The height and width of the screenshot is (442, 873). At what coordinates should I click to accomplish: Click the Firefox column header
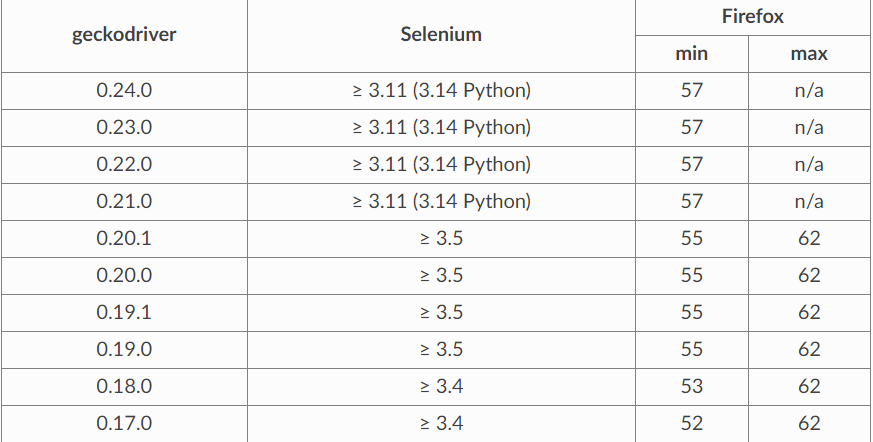pyautogui.click(x=751, y=16)
